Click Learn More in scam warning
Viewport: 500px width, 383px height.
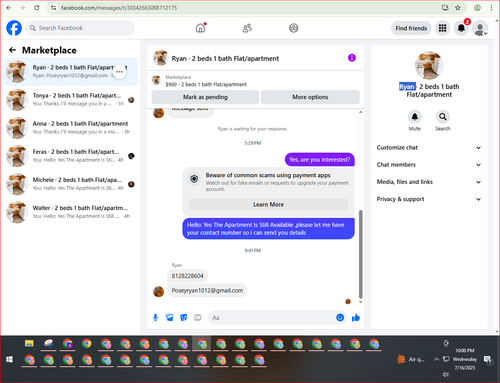[x=268, y=204]
